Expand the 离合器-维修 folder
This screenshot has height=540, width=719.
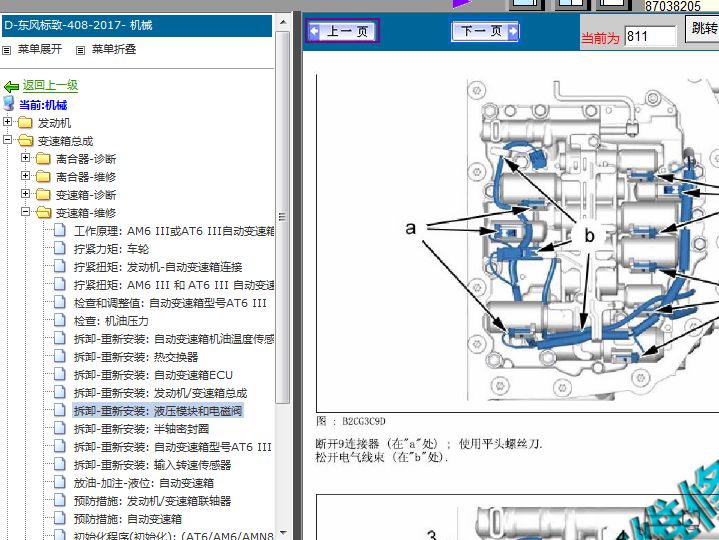click(x=26, y=176)
